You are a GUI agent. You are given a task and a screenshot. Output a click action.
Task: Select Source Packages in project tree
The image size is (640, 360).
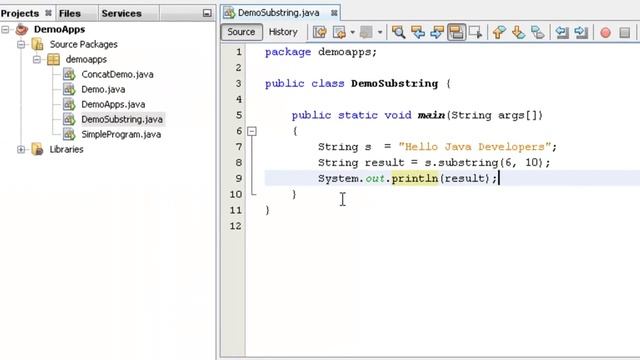click(84, 44)
